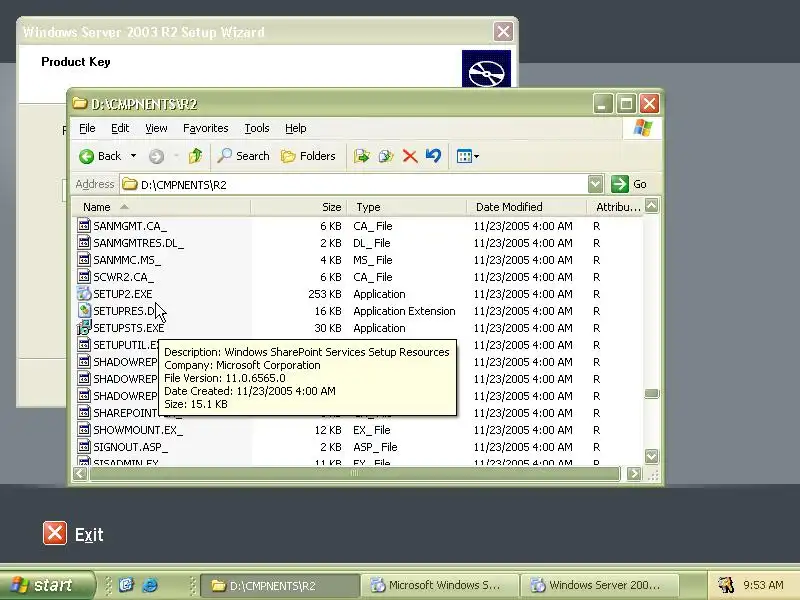Click the horizontal scrollbar right arrow
Image resolution: width=800 pixels, height=600 pixels.
634,473
